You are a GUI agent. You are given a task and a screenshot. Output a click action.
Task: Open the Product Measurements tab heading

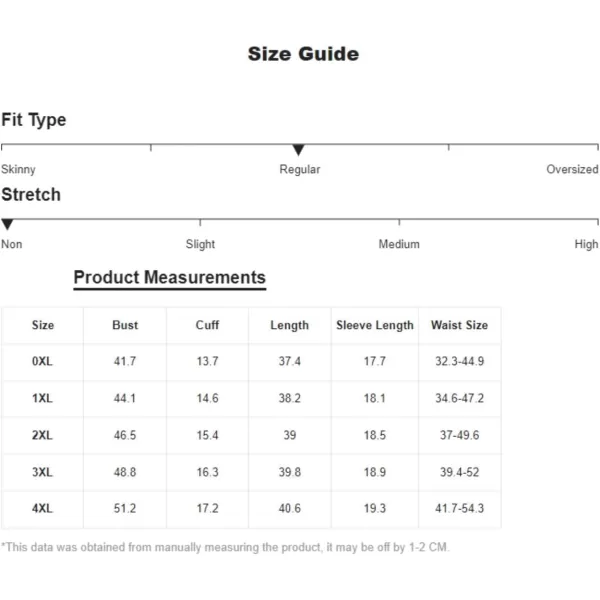(170, 277)
